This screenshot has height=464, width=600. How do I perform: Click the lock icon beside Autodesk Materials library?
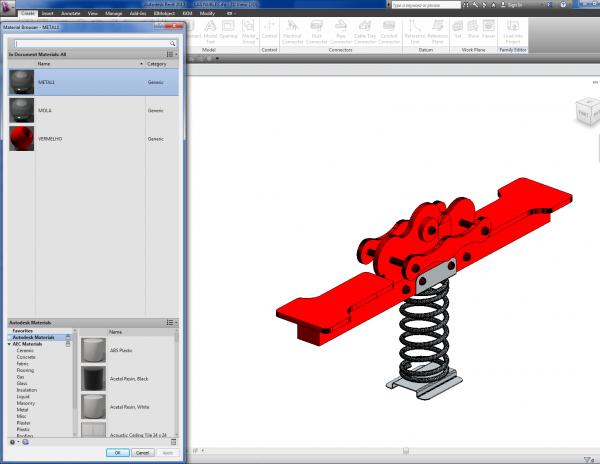68,337
